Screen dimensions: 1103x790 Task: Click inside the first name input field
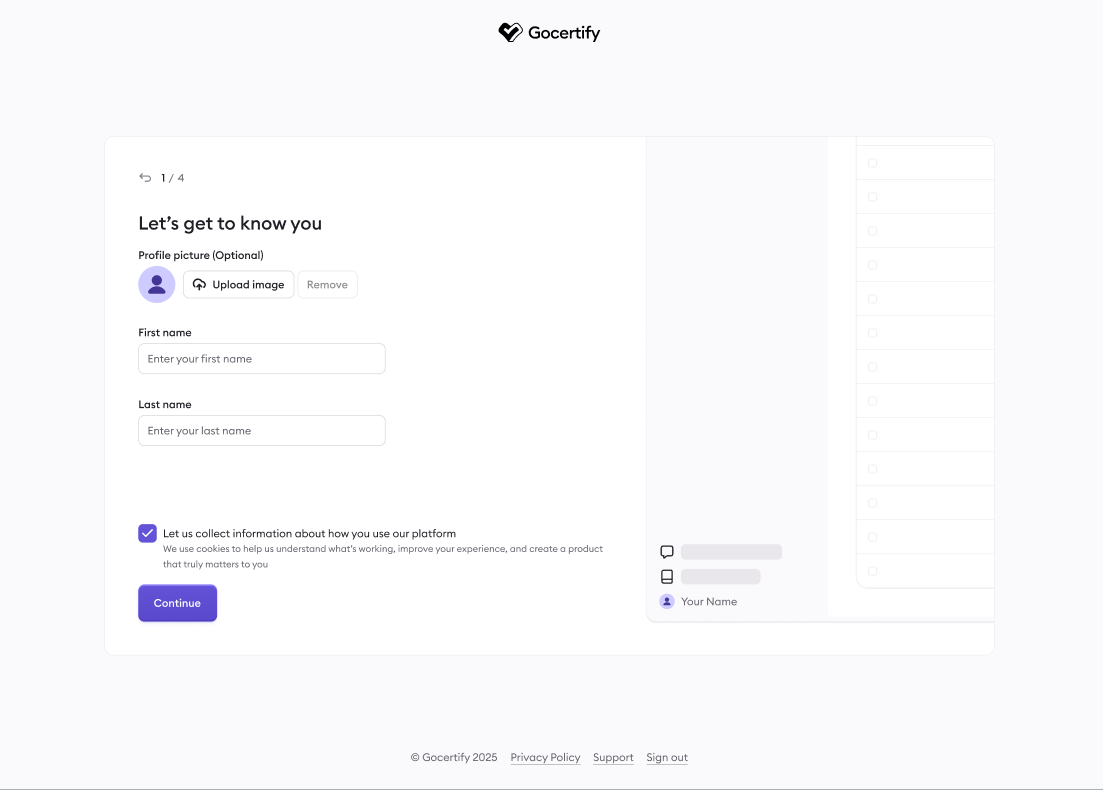pos(261,358)
